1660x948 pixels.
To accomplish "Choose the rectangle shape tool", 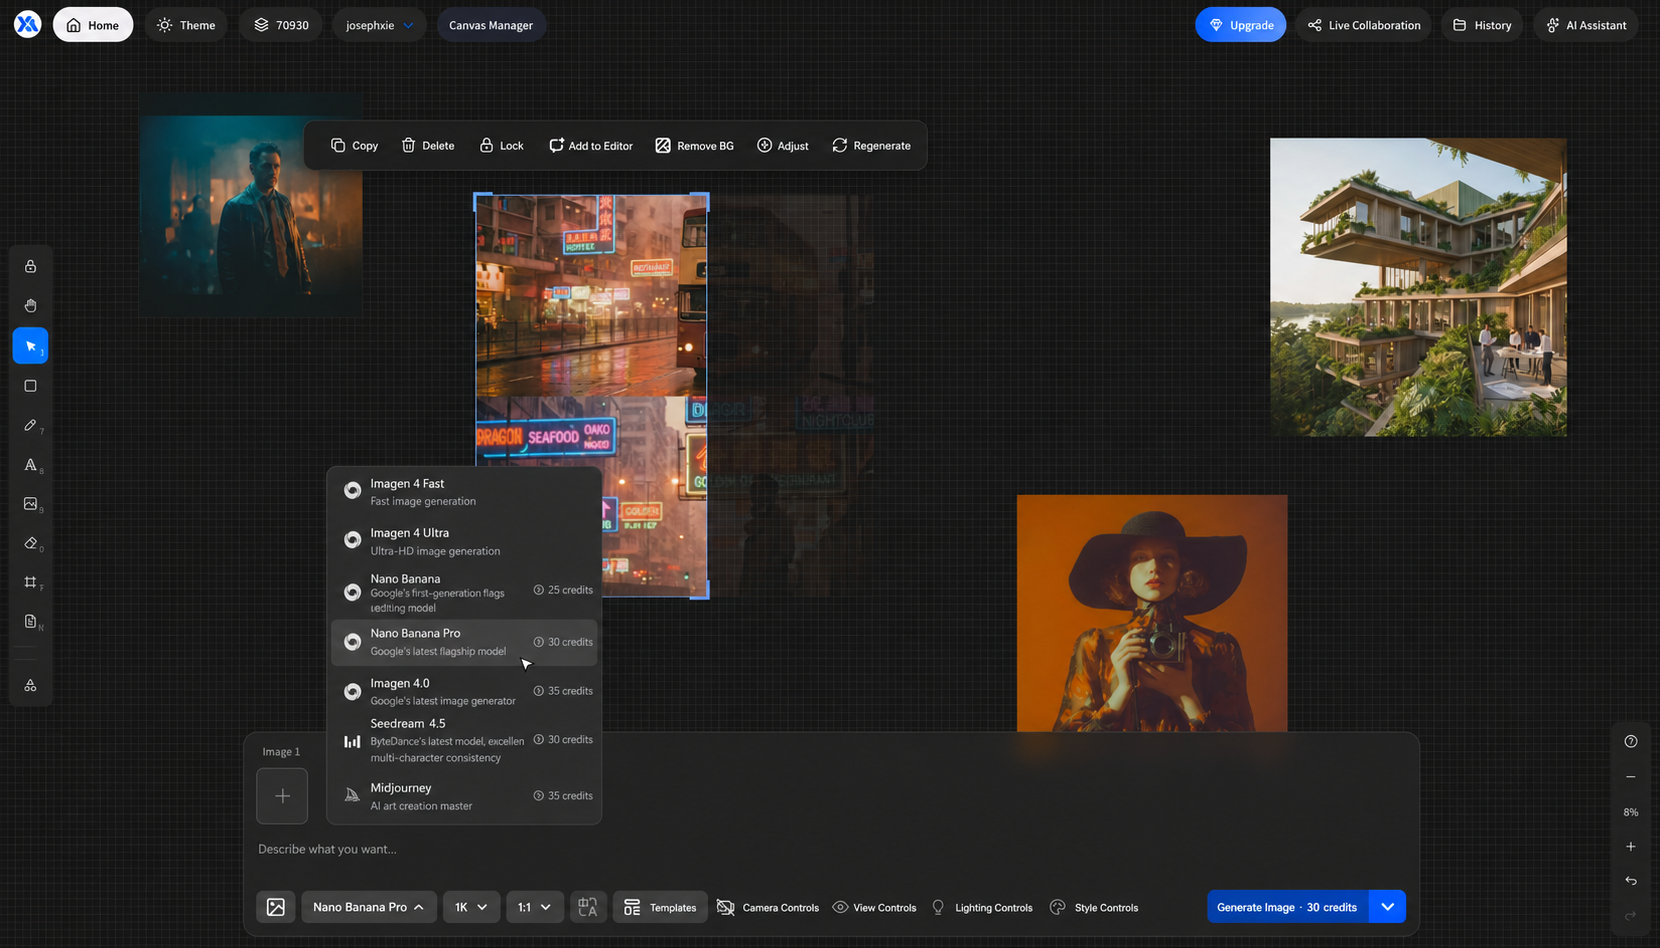I will coord(30,386).
